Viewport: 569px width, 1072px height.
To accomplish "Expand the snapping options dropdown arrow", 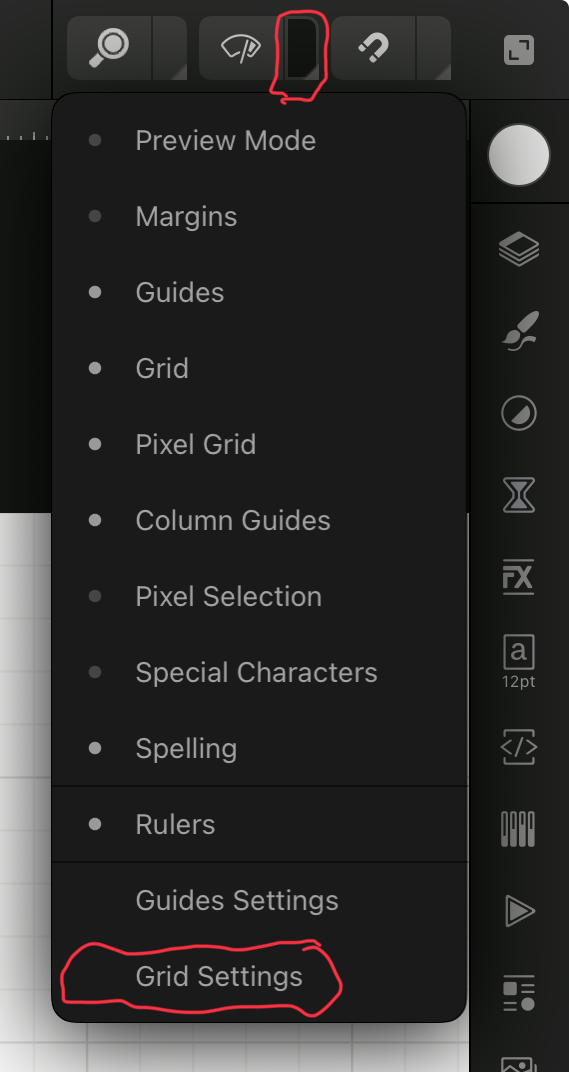I will (x=434, y=49).
